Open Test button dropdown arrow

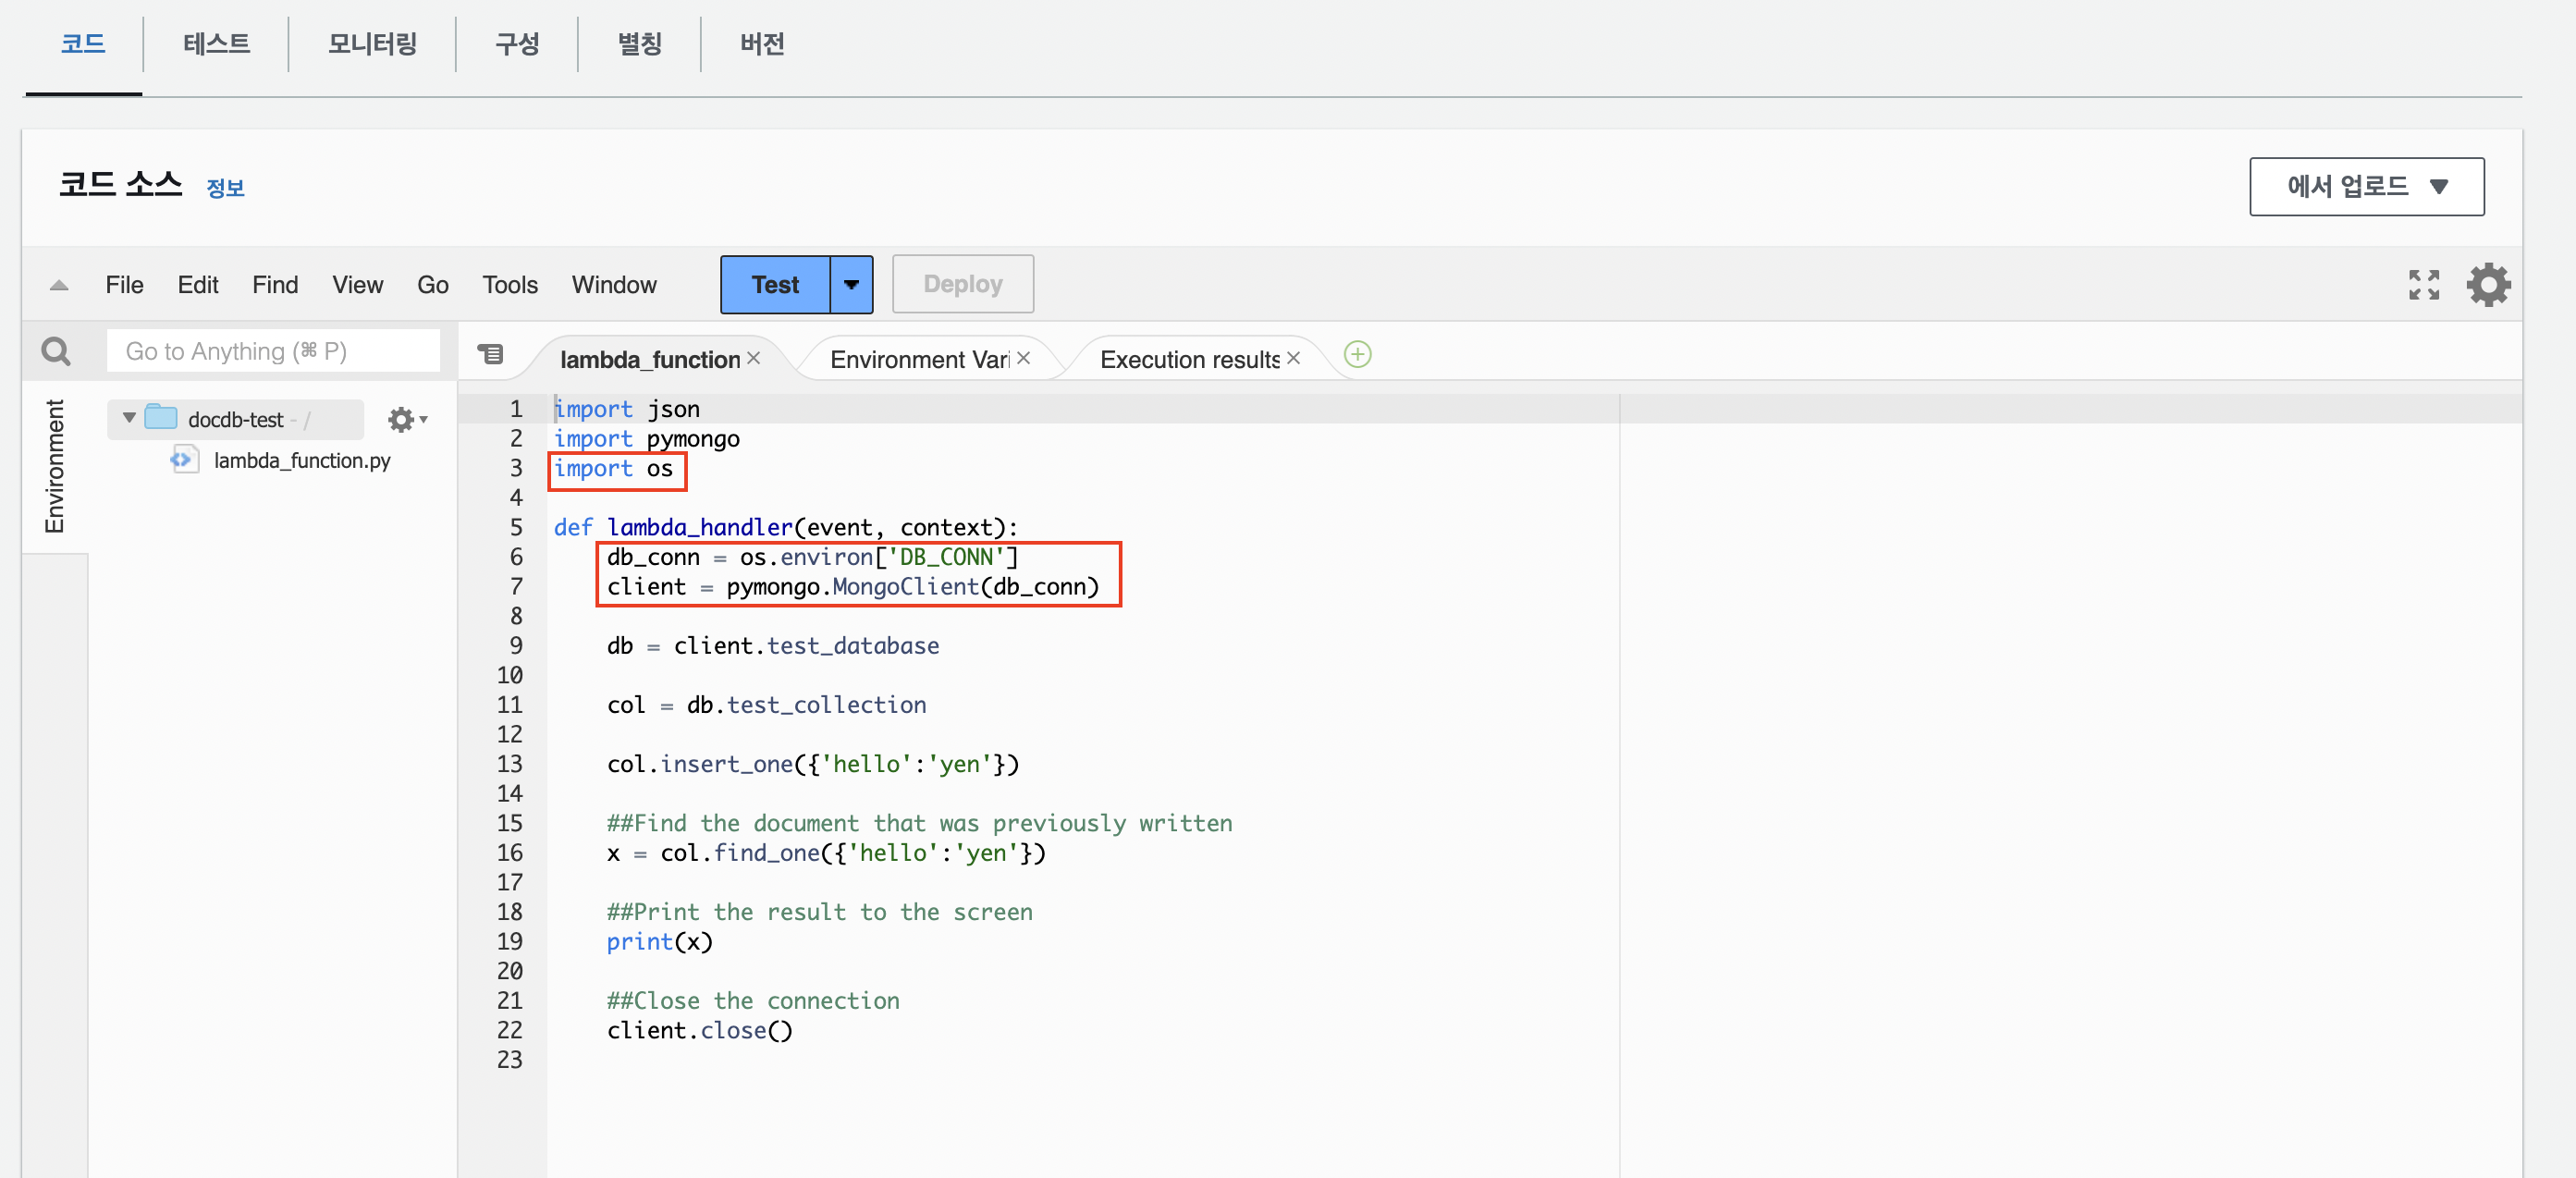click(851, 285)
